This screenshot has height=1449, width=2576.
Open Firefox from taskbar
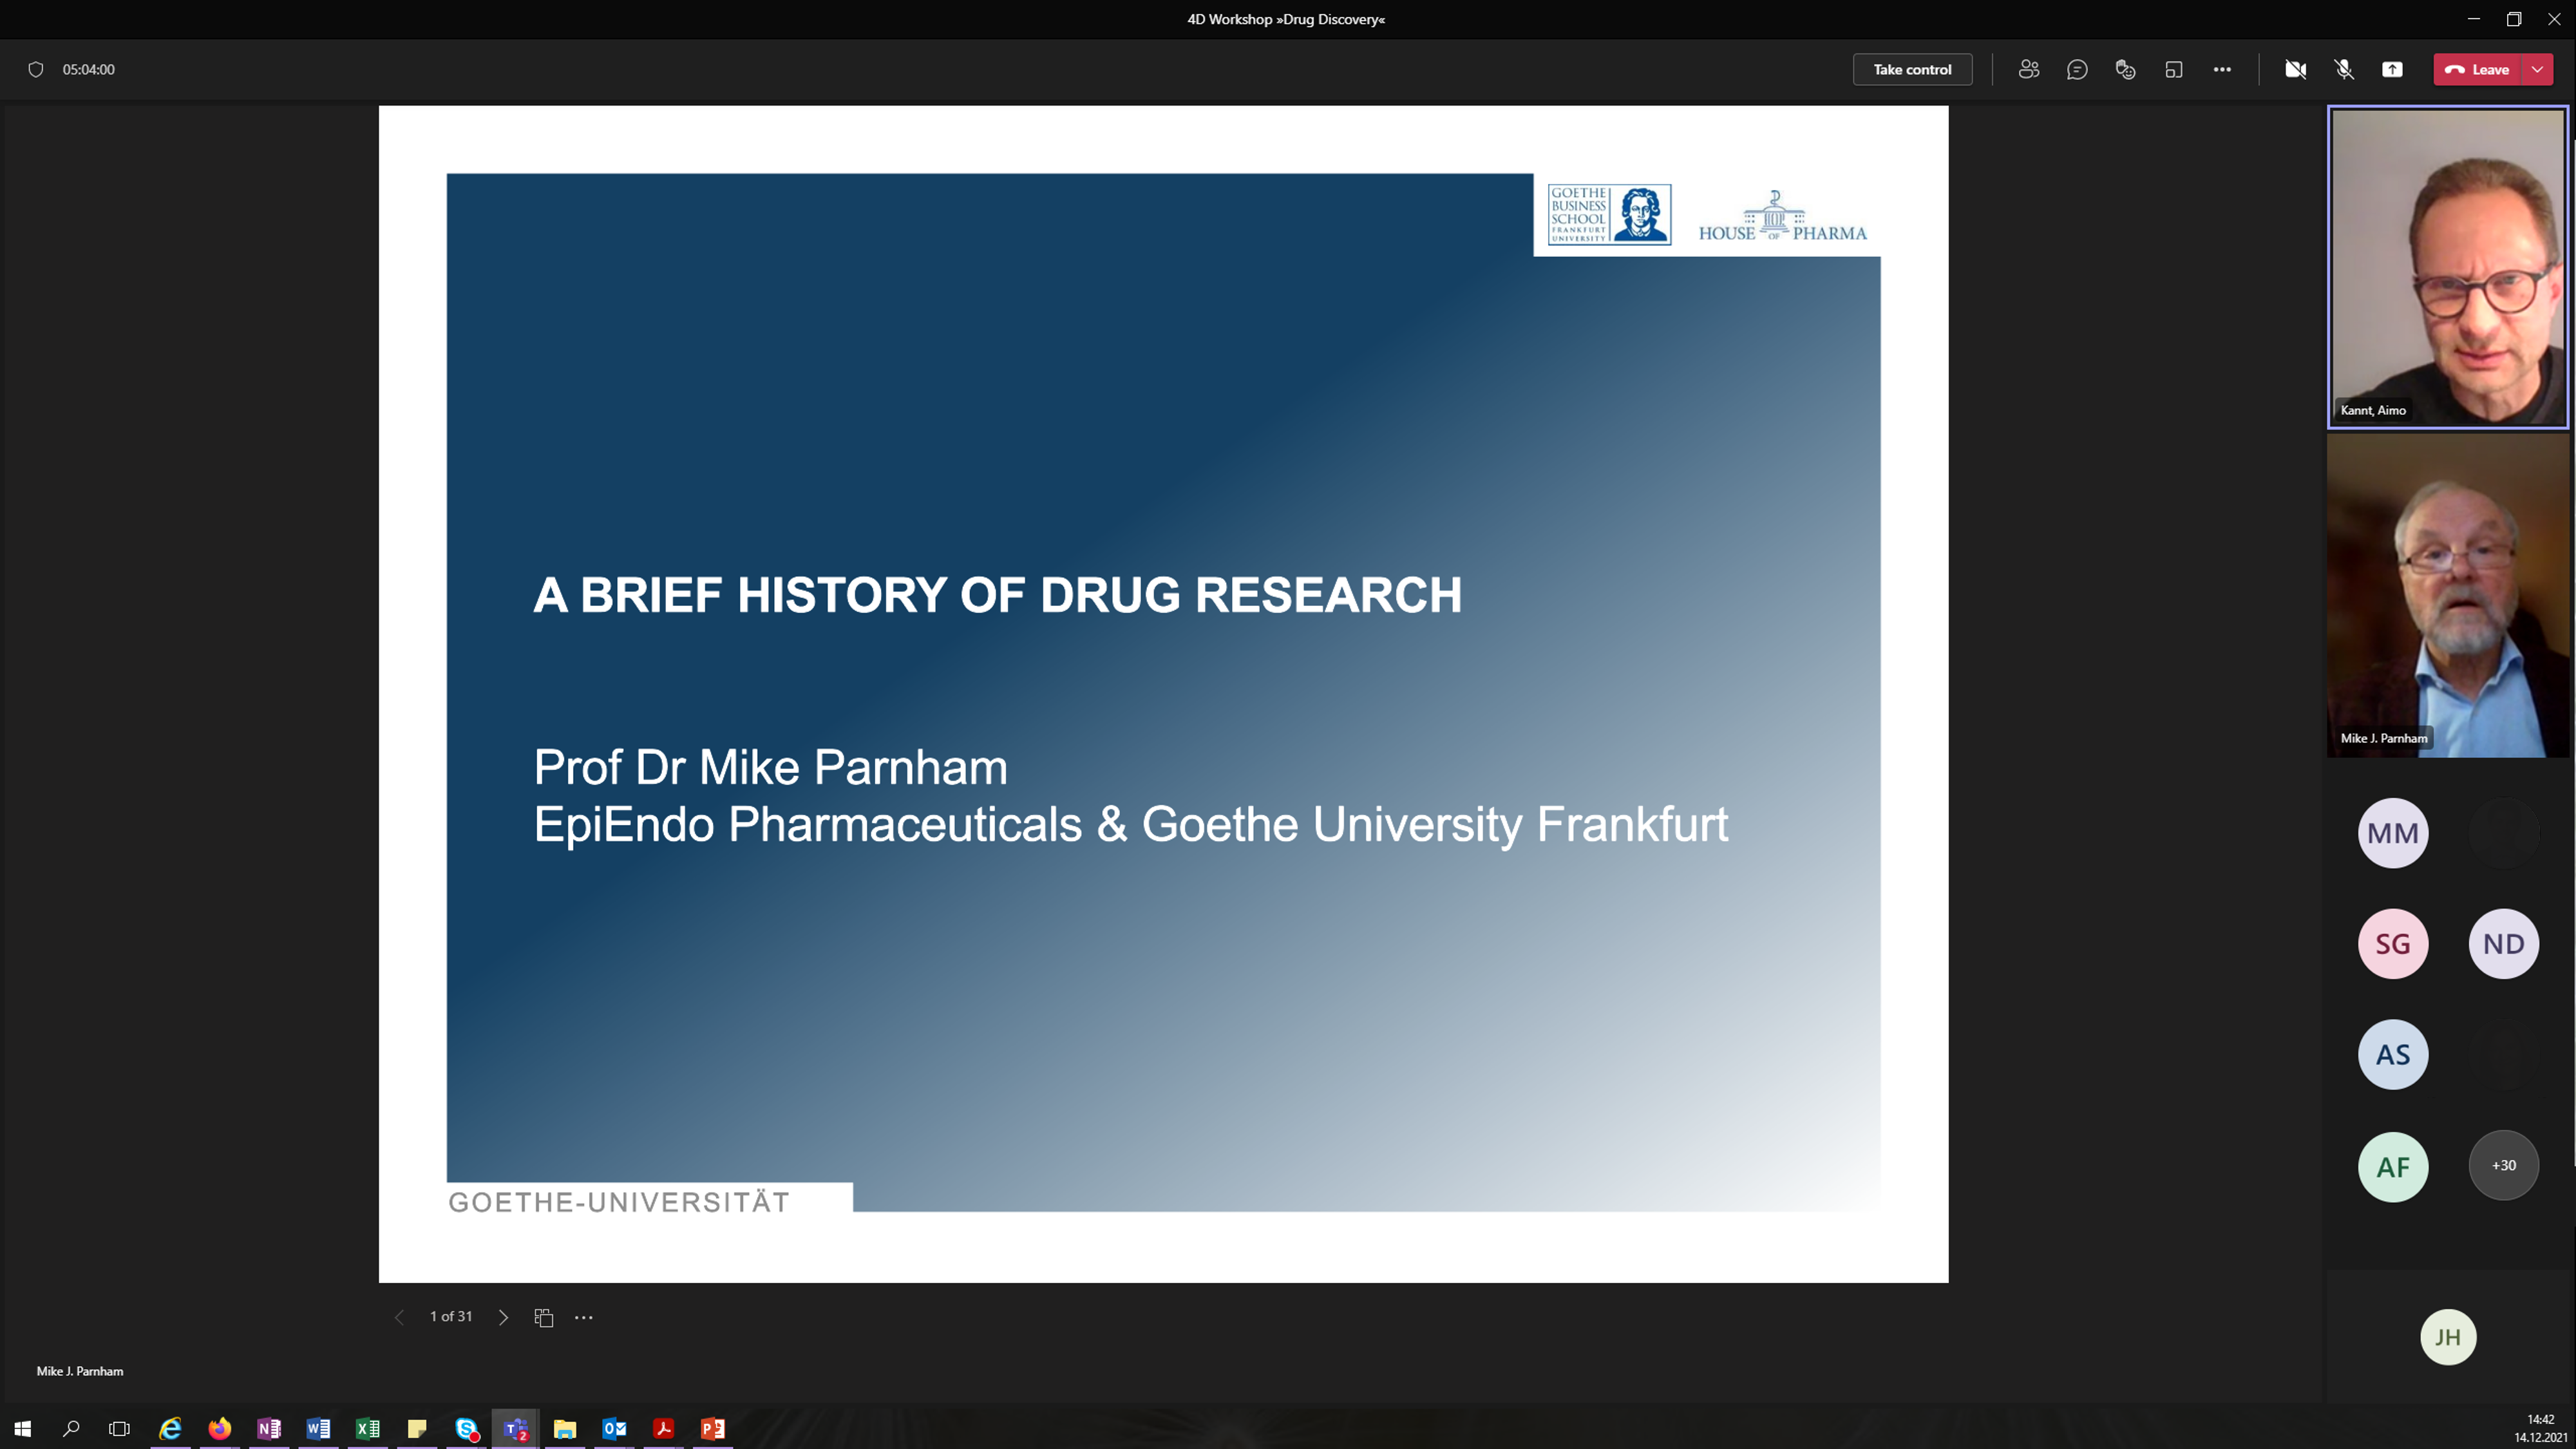click(x=219, y=1428)
